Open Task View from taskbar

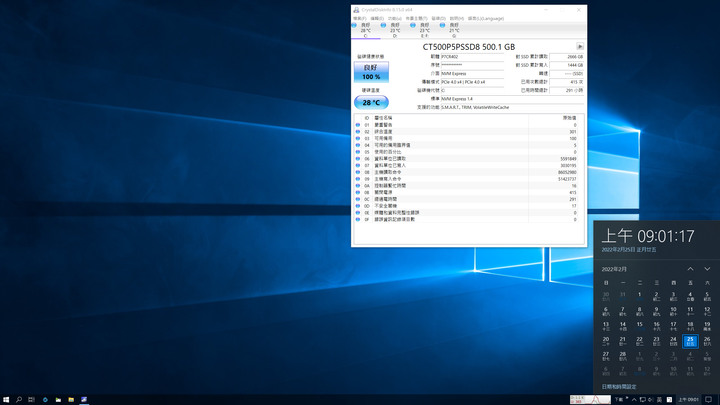click(31, 399)
